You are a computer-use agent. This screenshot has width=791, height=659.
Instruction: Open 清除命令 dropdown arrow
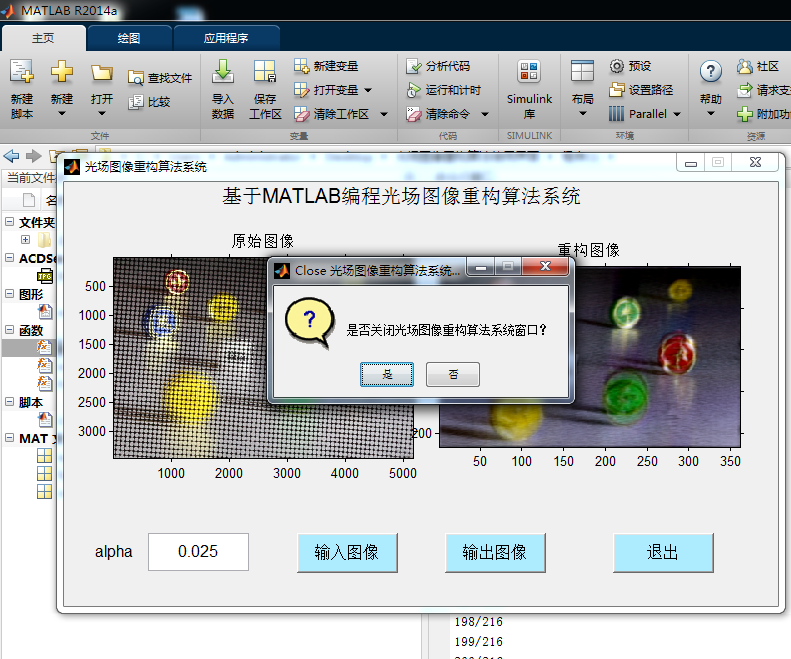tap(485, 115)
